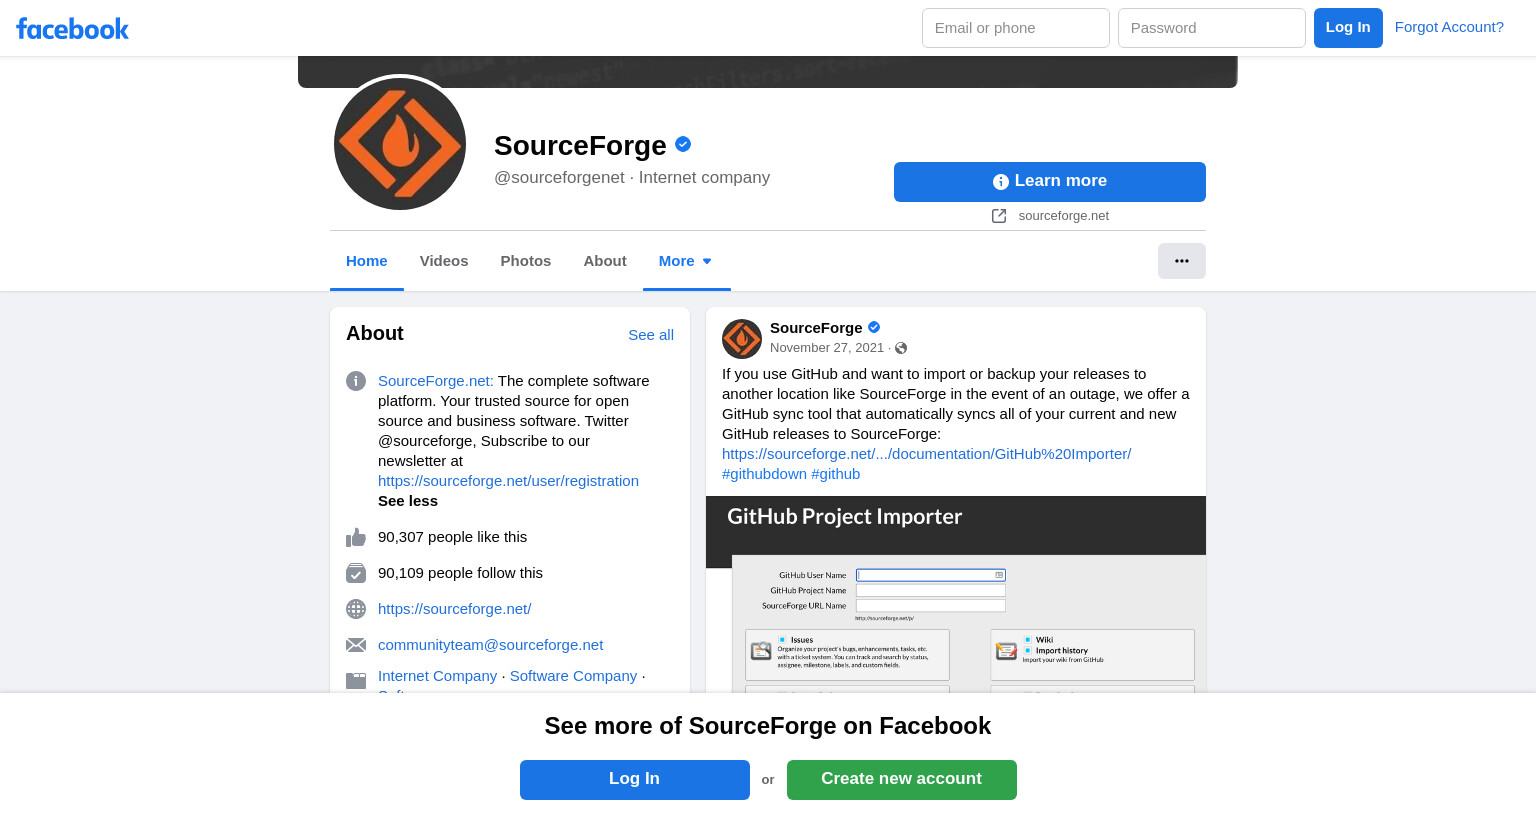The image size is (1536, 826).
Task: Click the globe icon by the post date
Action: [x=901, y=348]
